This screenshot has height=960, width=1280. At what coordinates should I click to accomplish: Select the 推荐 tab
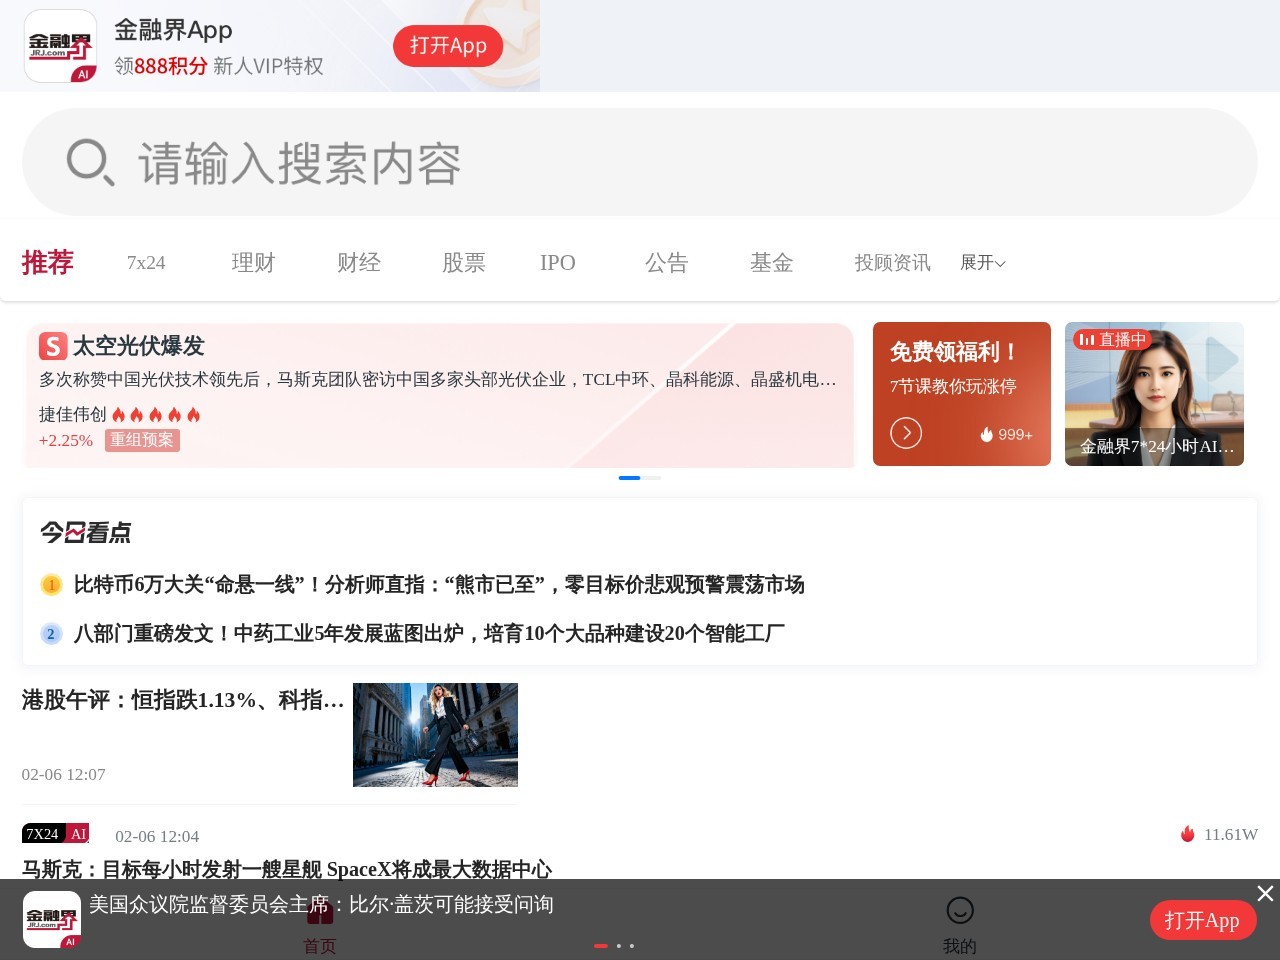pyautogui.click(x=48, y=262)
